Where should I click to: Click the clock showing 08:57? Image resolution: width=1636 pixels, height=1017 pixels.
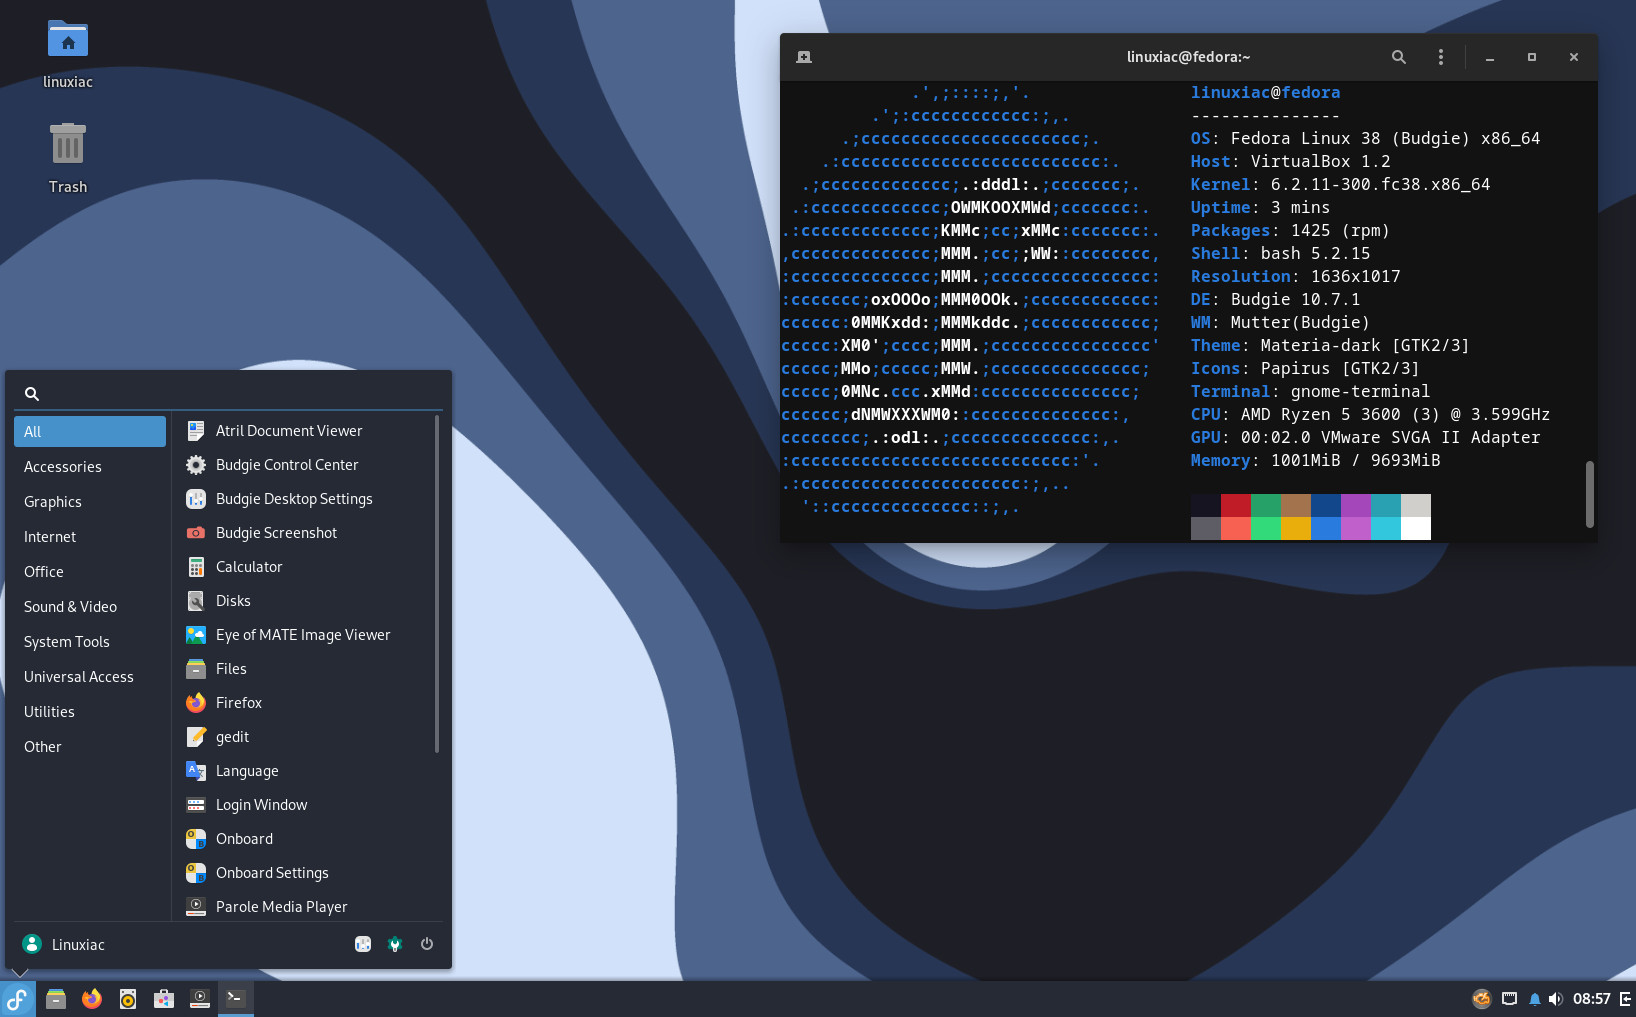pos(1592,999)
